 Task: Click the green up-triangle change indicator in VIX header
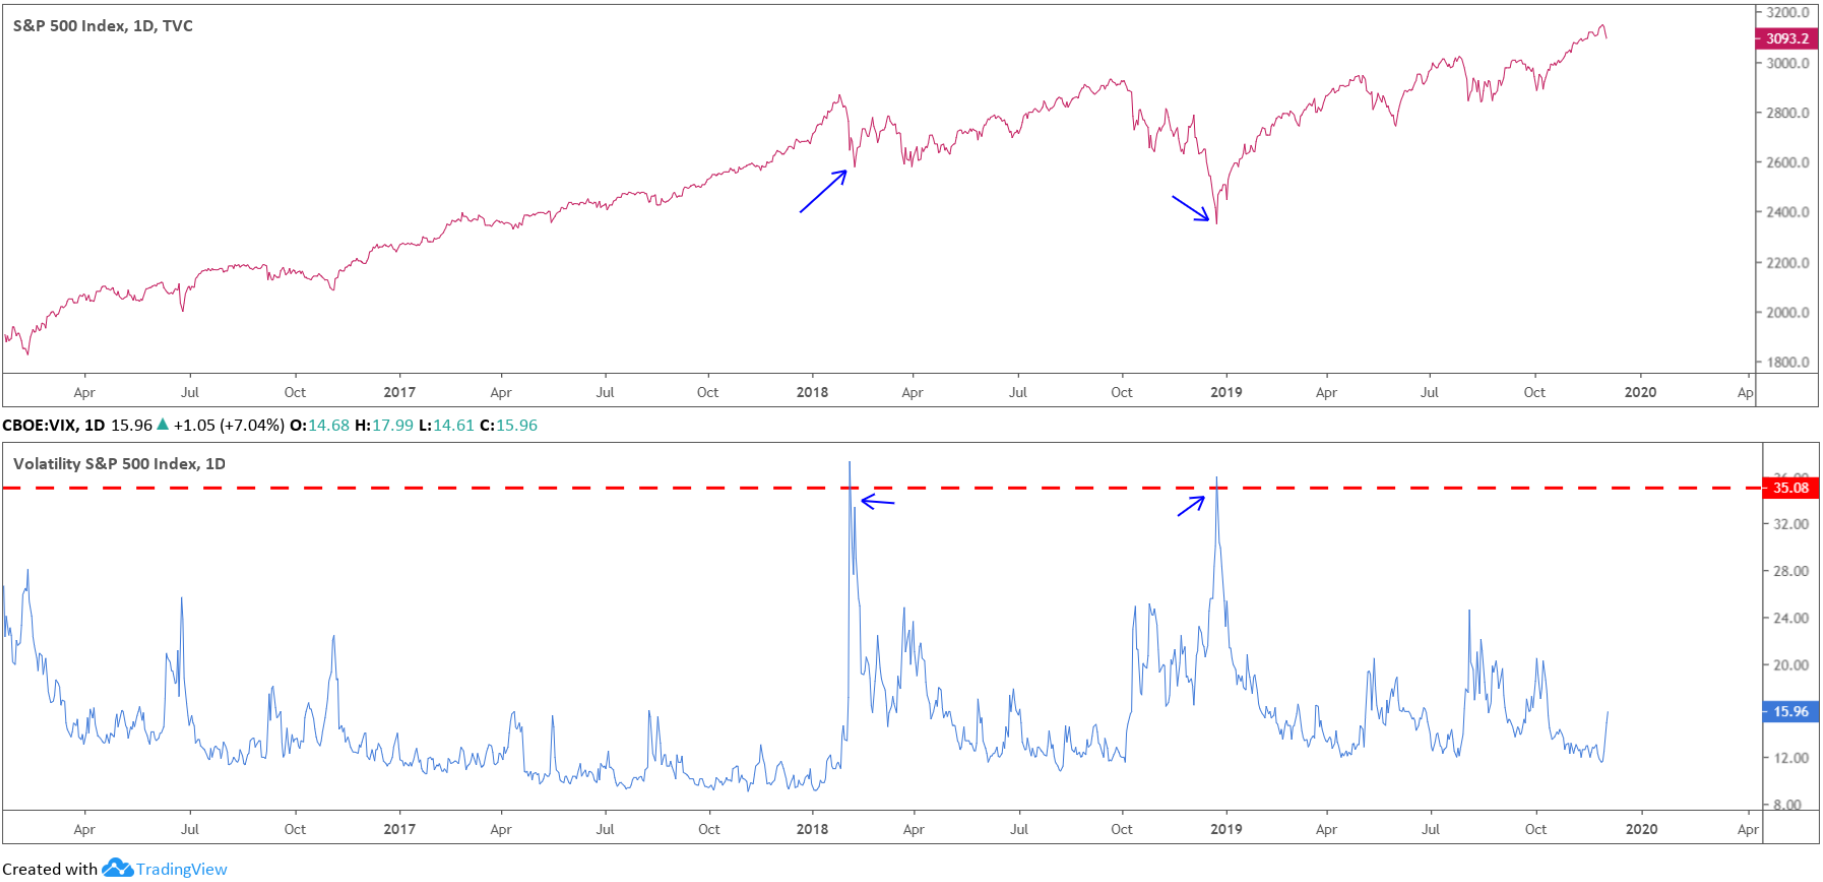(x=163, y=424)
